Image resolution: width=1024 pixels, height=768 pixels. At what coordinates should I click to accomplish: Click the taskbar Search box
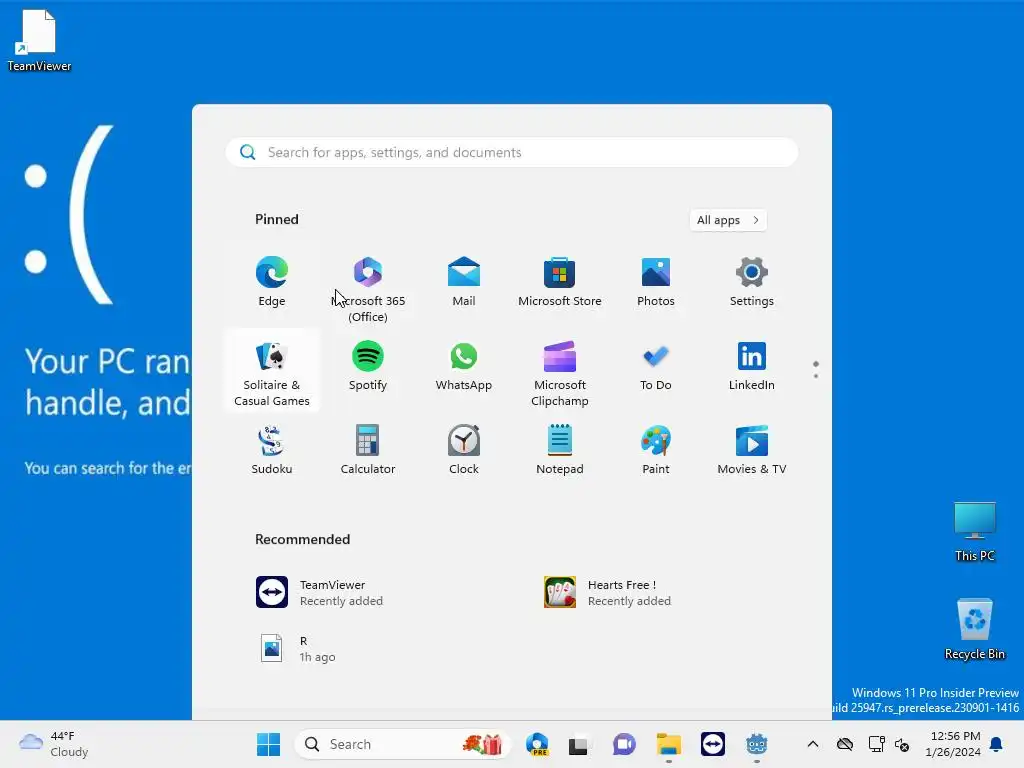click(402, 744)
